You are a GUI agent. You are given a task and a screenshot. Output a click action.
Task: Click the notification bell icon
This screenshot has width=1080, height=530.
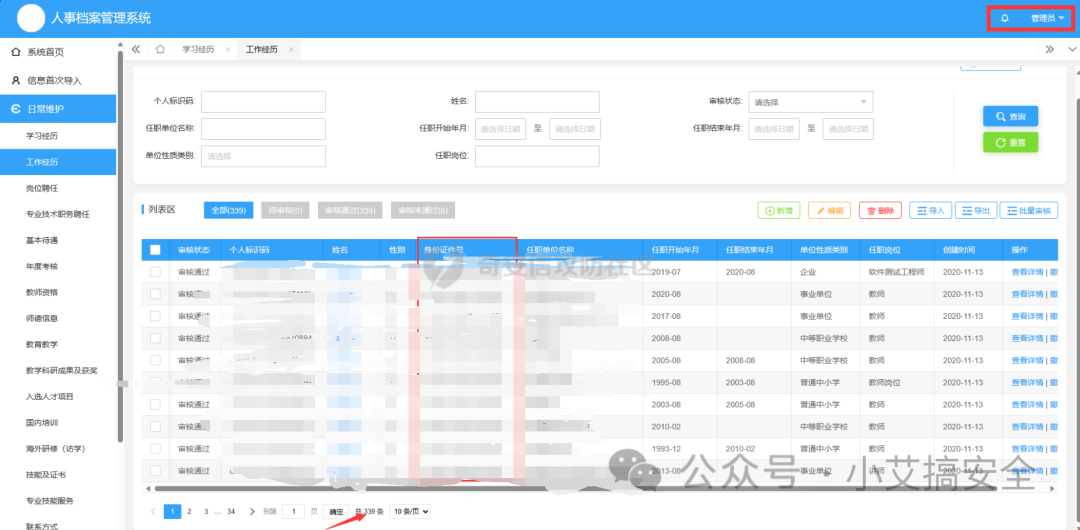click(x=1004, y=19)
